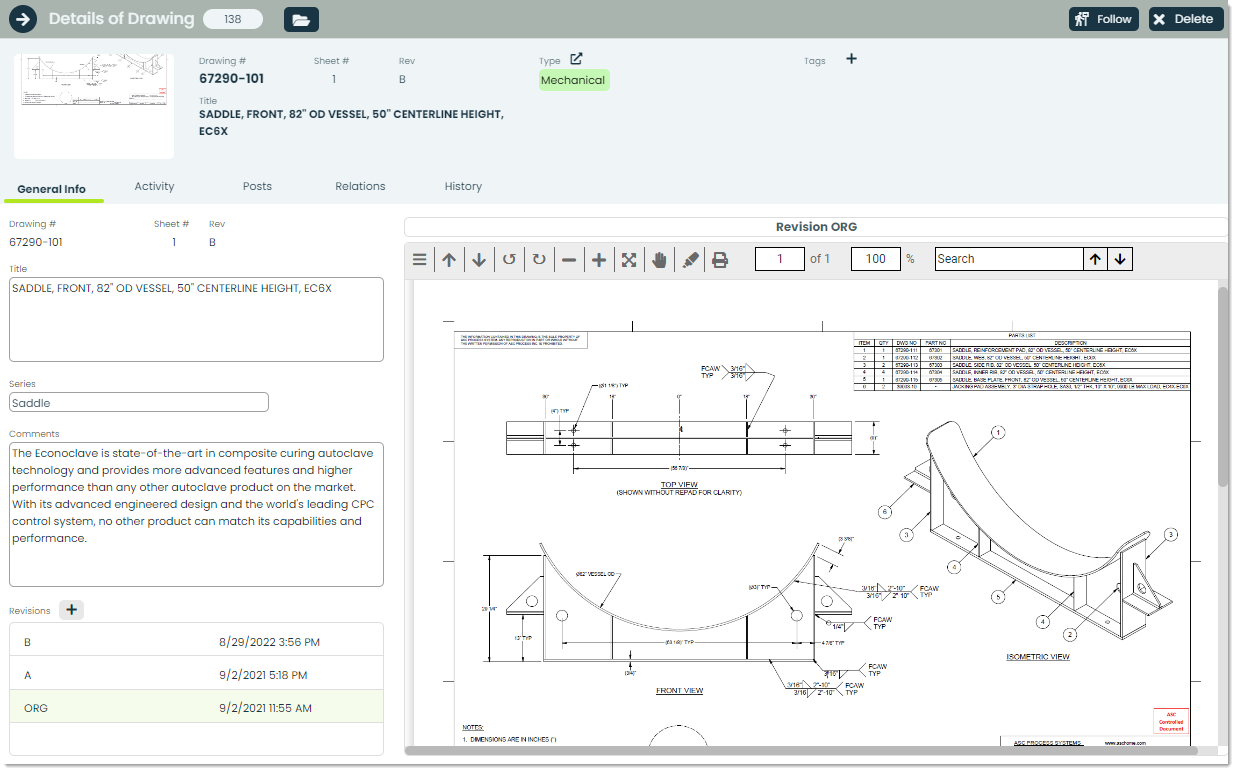Add a tag using the plus icon
Image resolution: width=1236 pixels, height=772 pixels.
[851, 59]
